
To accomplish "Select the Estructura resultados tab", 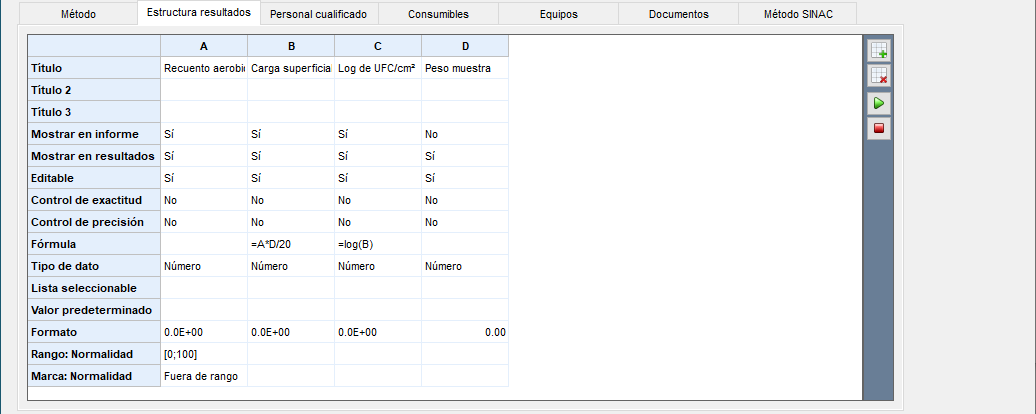I will pyautogui.click(x=199, y=13).
